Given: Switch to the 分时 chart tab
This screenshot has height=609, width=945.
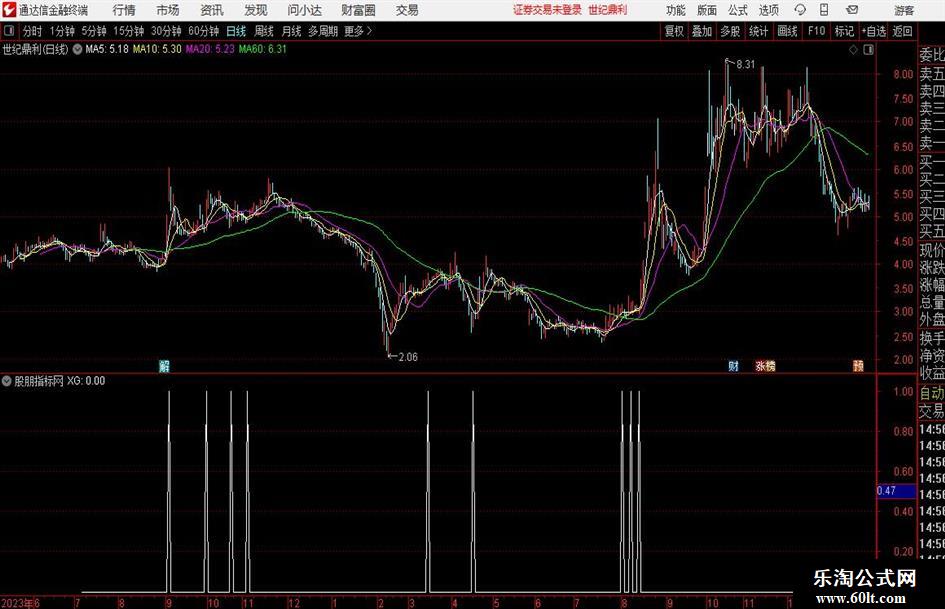Looking at the screenshot, I should pos(33,31).
